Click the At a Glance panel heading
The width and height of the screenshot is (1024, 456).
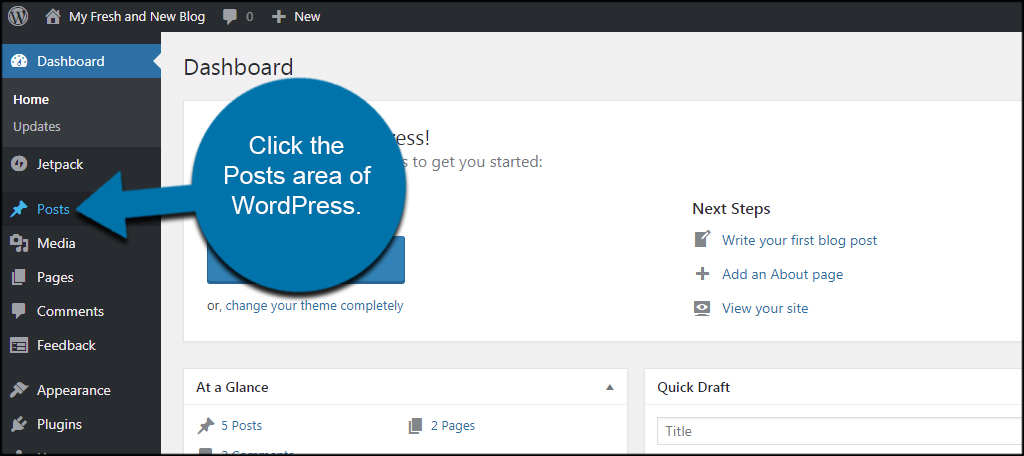(232, 387)
